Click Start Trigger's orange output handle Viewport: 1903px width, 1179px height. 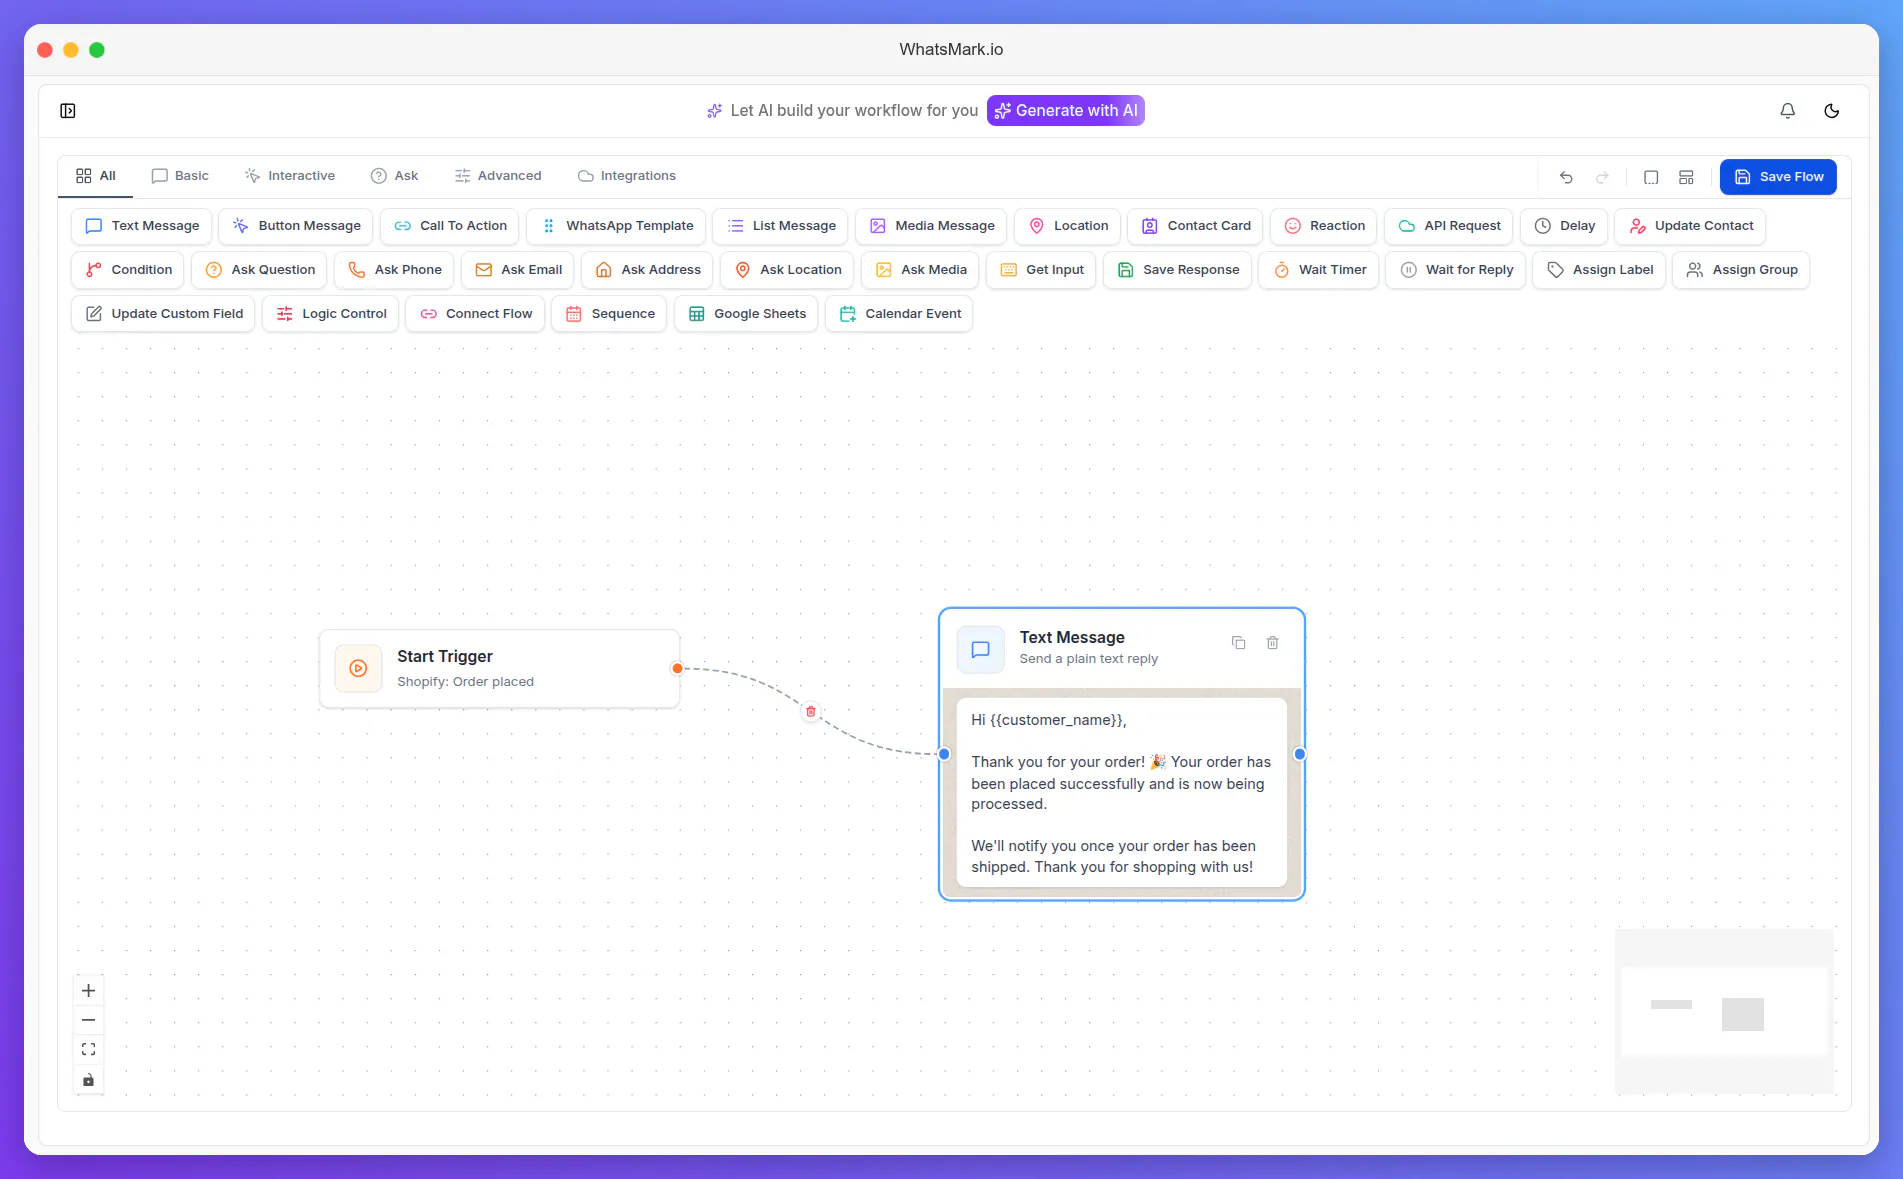coord(677,669)
